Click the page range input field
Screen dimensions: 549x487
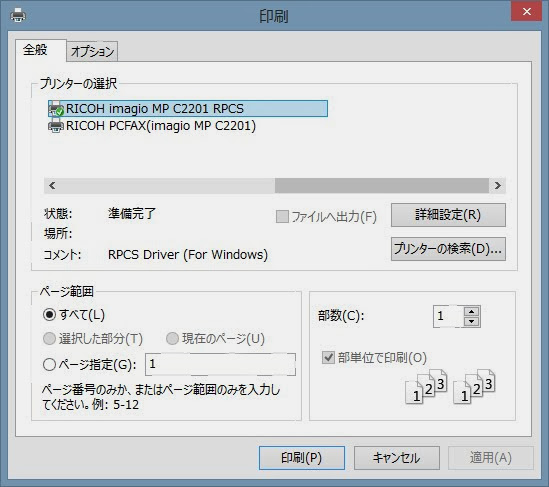click(221, 364)
